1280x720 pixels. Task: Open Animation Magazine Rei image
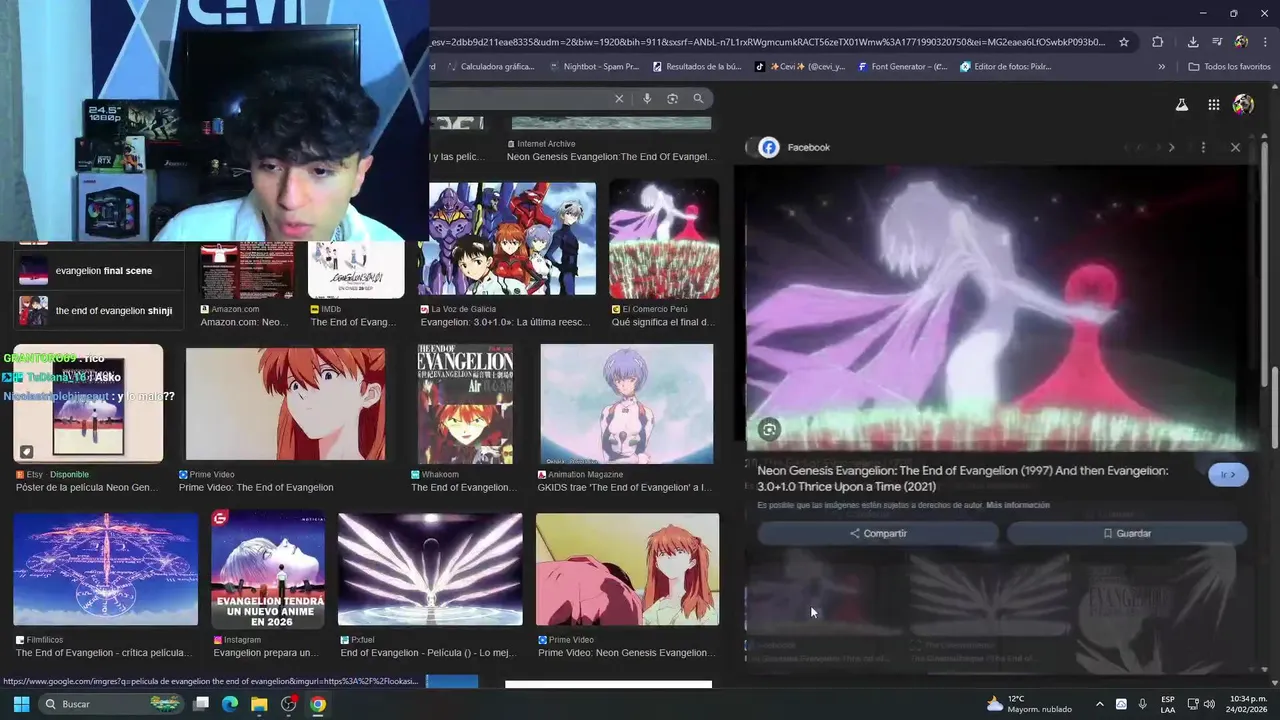tap(627, 404)
